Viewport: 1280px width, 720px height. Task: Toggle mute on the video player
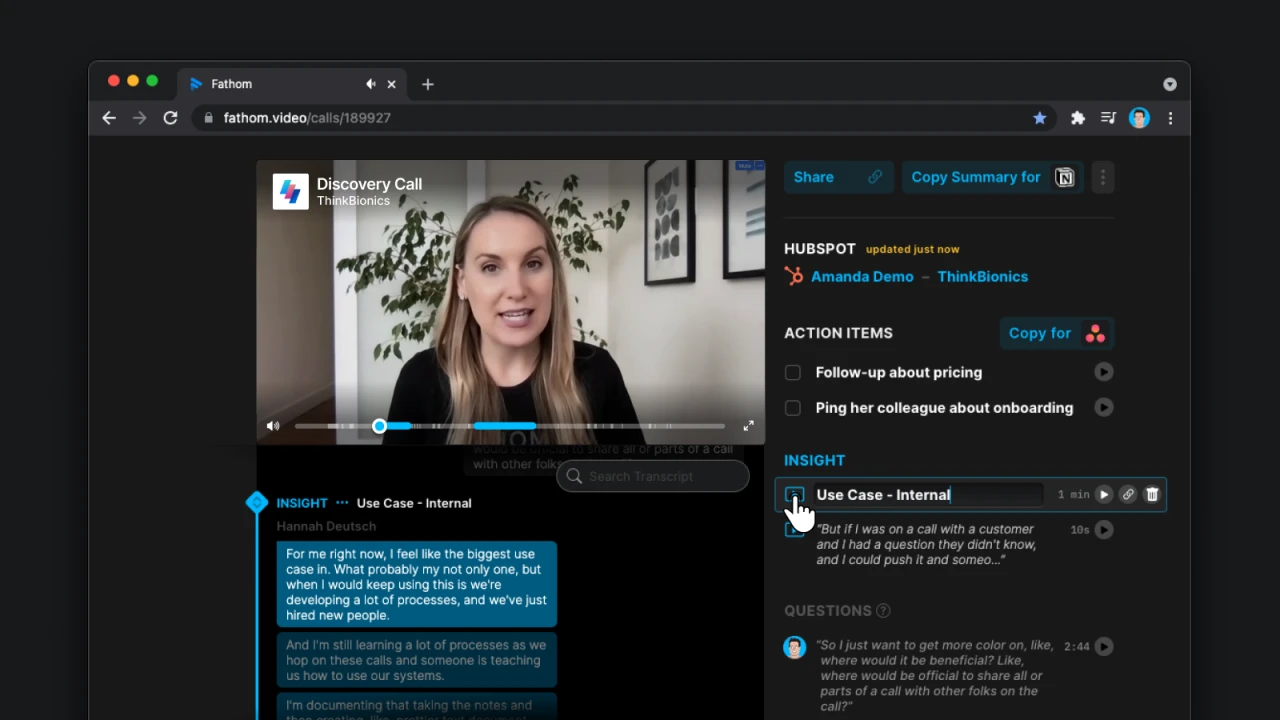tap(272, 426)
